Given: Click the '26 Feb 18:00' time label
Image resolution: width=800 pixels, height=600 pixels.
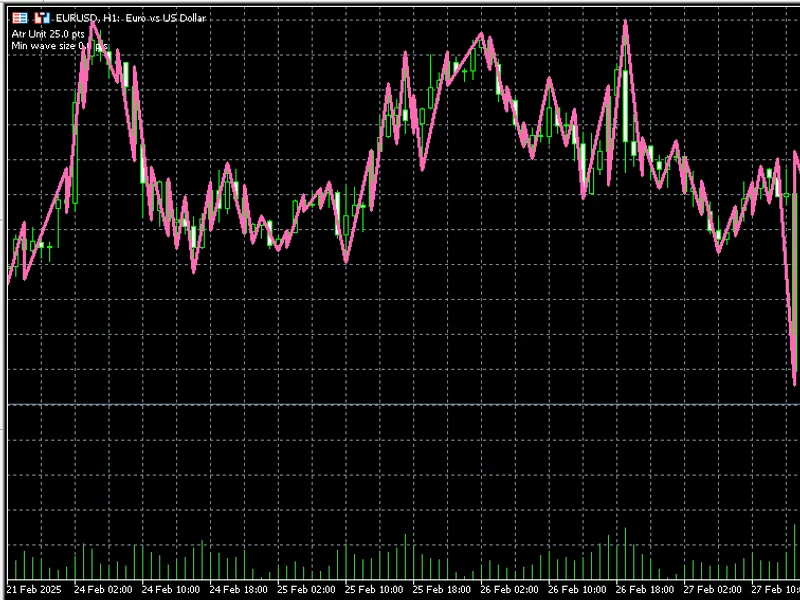Looking at the screenshot, I should [645, 589].
